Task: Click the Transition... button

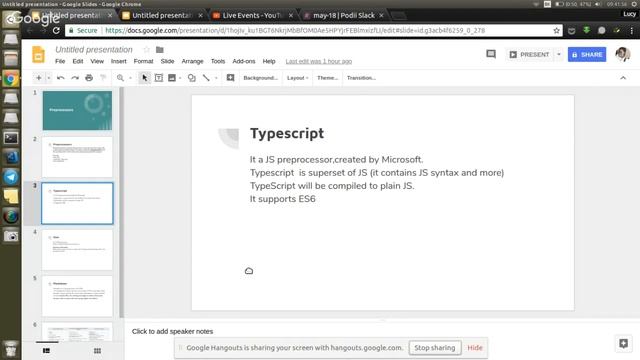Action: coord(361,78)
